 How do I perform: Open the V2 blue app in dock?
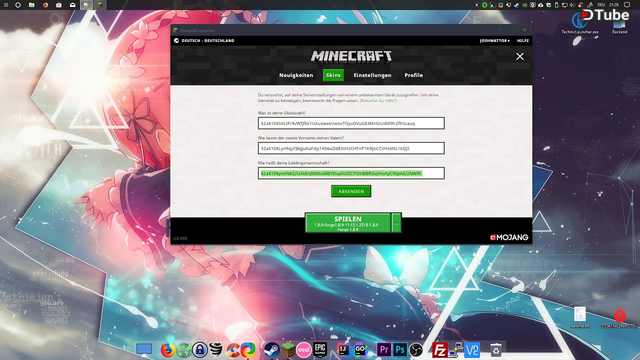[x=472, y=350]
